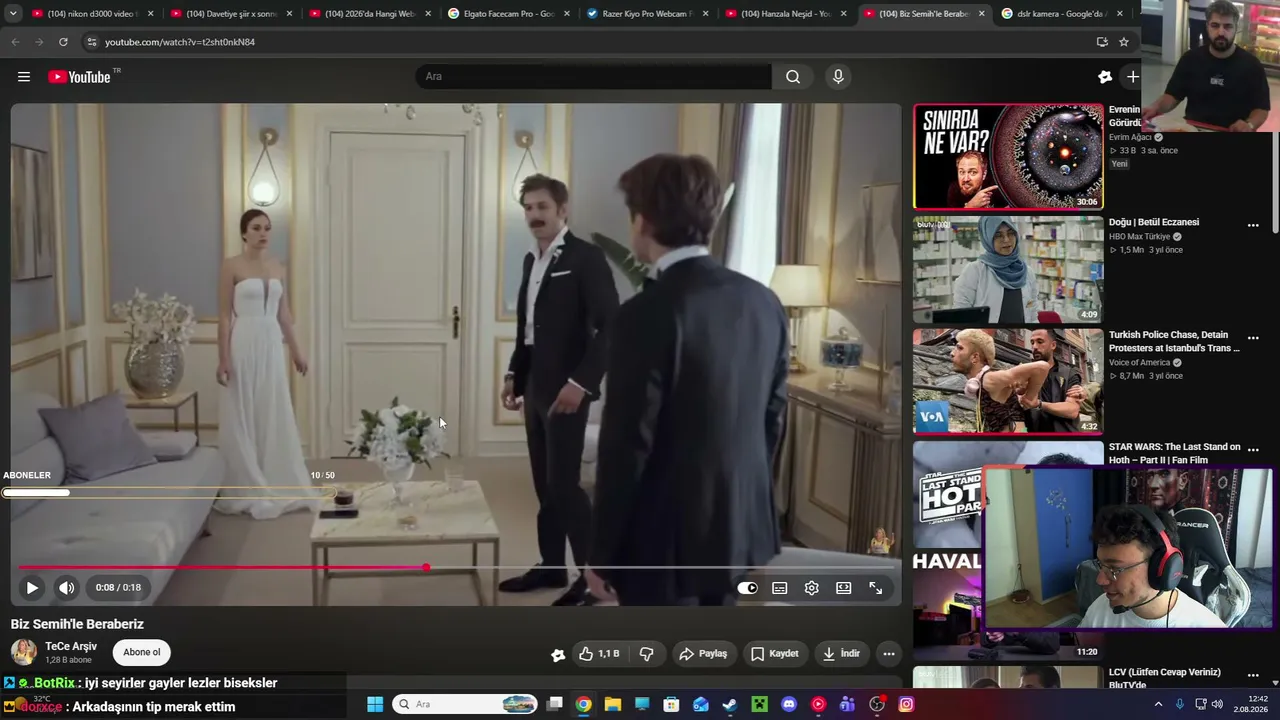Open the Turkish Police Chase thumbnail
1280x720 pixels.
1008,382
